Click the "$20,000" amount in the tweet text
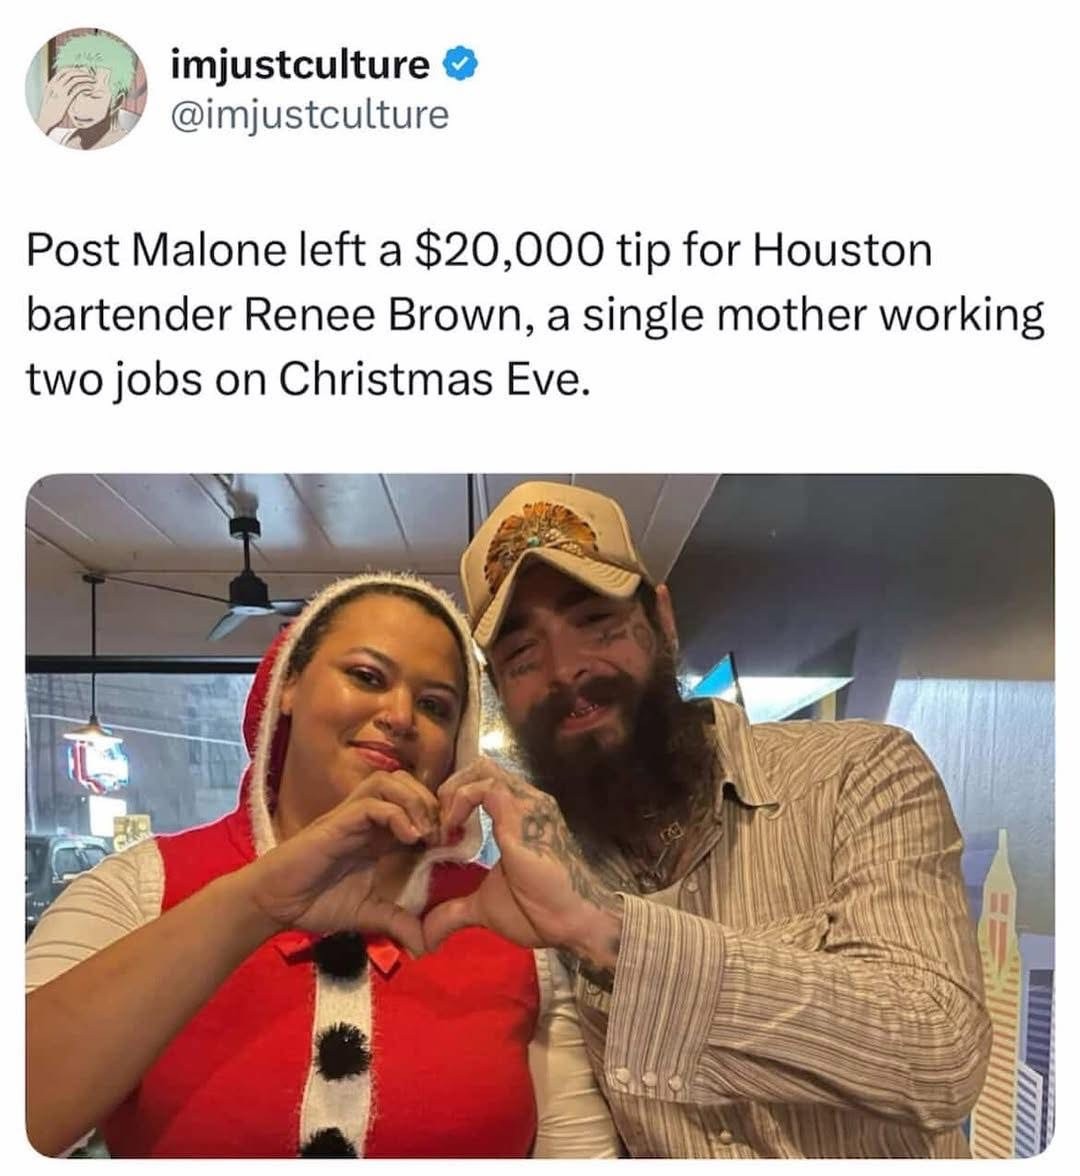Screen dimensions: 1080x1176 click(507, 249)
